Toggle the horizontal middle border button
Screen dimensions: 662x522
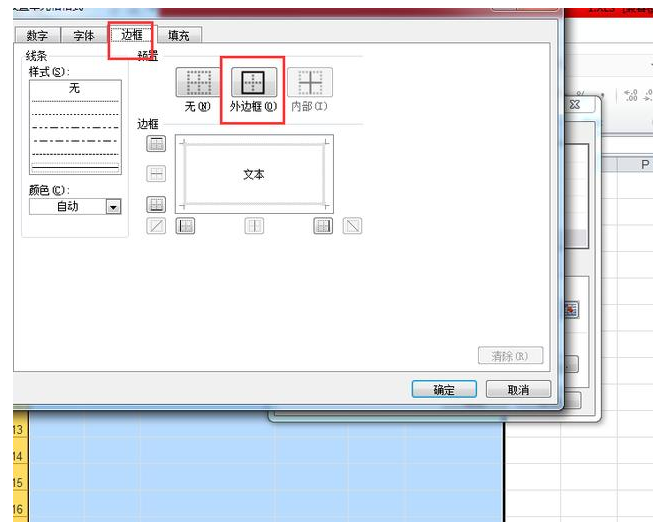click(156, 174)
